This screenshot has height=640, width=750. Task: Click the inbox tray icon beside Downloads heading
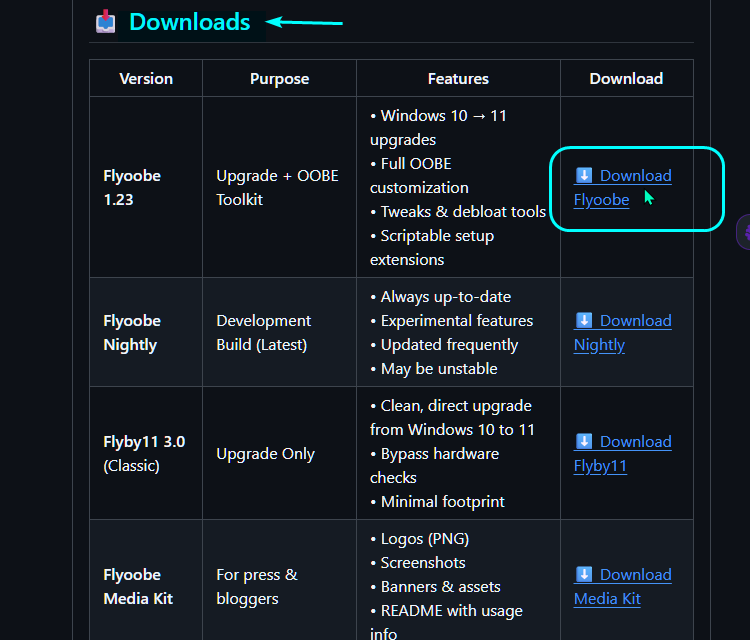tap(106, 22)
